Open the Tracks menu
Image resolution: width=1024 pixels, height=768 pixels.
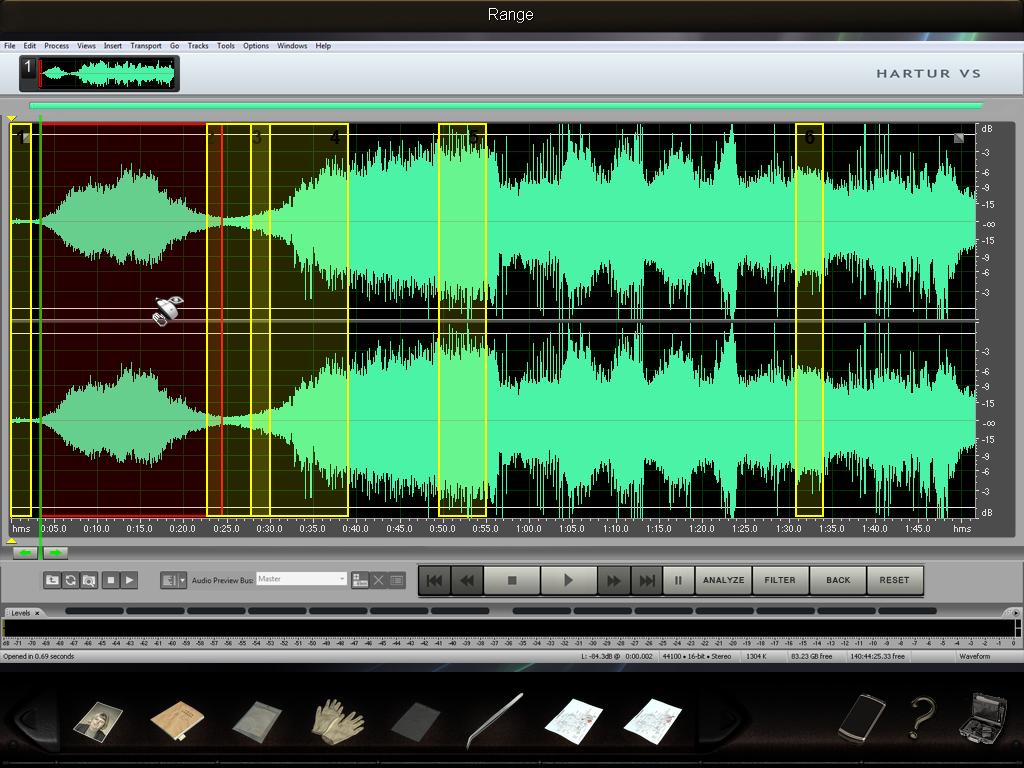coord(198,46)
